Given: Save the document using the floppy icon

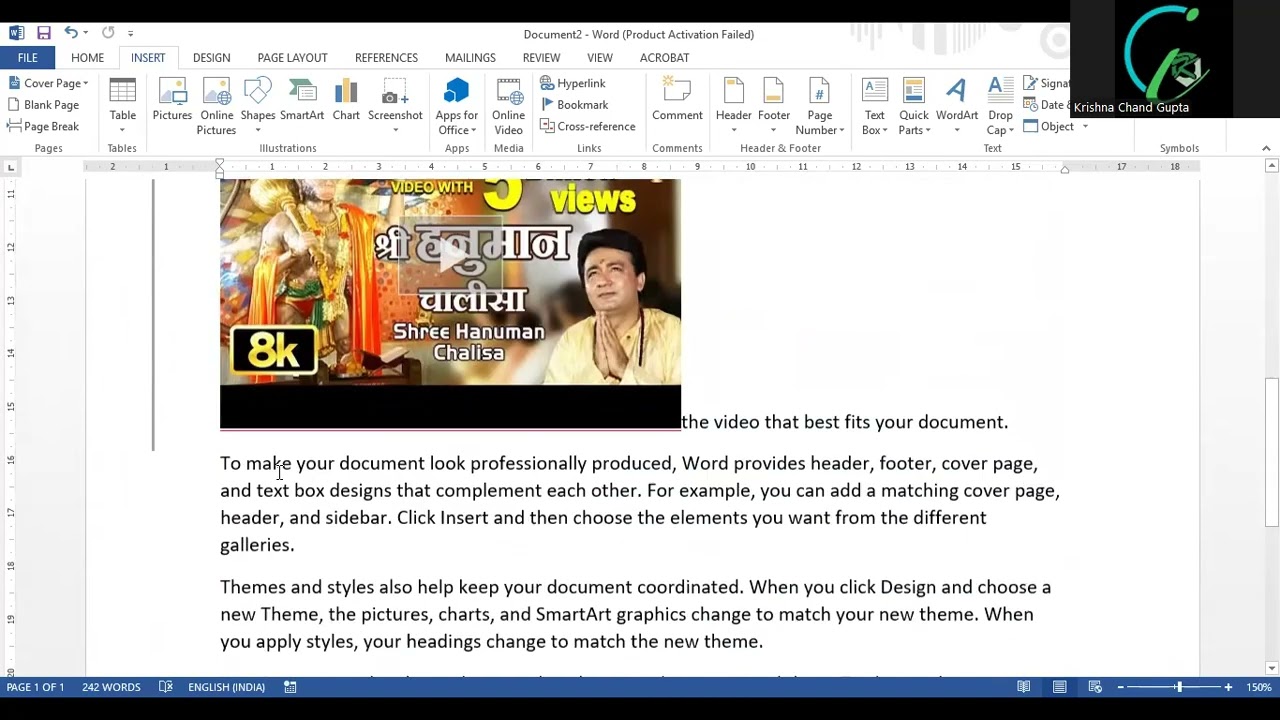Looking at the screenshot, I should [x=44, y=33].
